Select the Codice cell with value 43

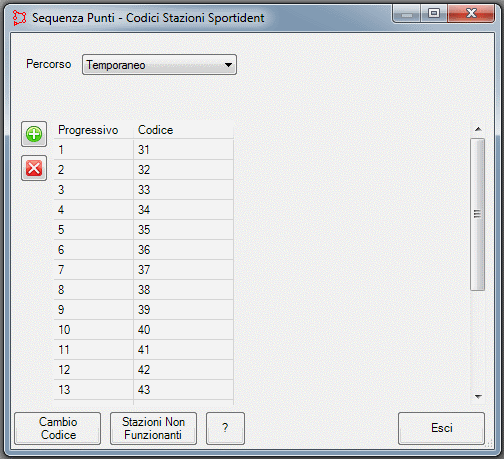[x=183, y=390]
